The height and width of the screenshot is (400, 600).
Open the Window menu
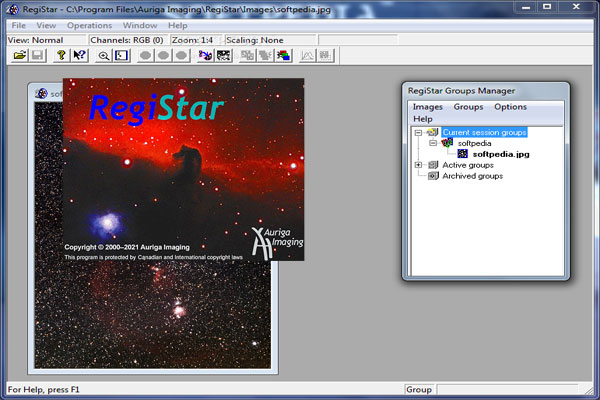140,26
